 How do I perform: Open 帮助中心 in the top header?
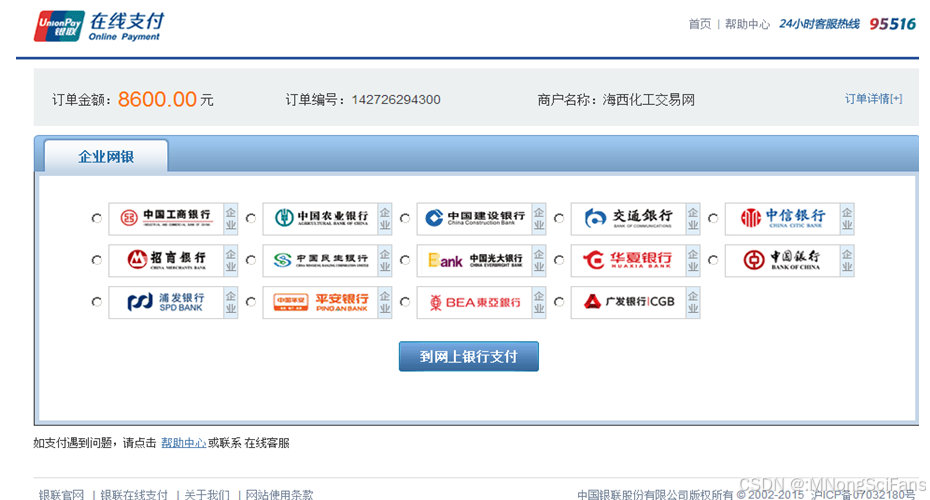[747, 24]
